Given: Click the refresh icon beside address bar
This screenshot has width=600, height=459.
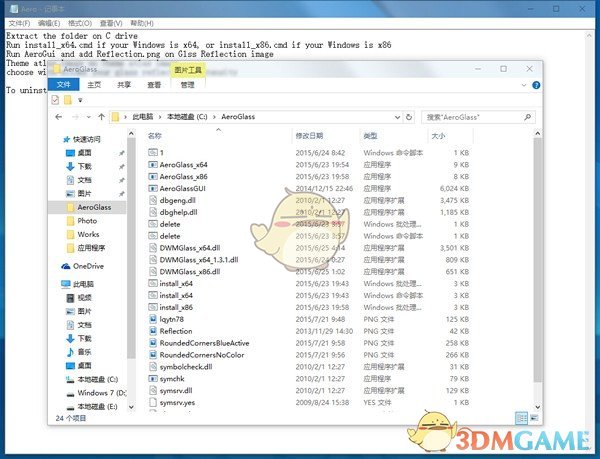Looking at the screenshot, I should click(409, 117).
